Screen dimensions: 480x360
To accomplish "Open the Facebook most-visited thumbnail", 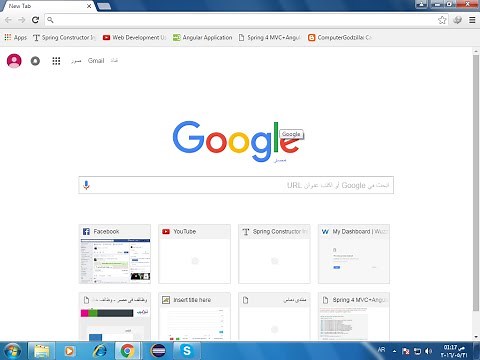I will [115, 254].
